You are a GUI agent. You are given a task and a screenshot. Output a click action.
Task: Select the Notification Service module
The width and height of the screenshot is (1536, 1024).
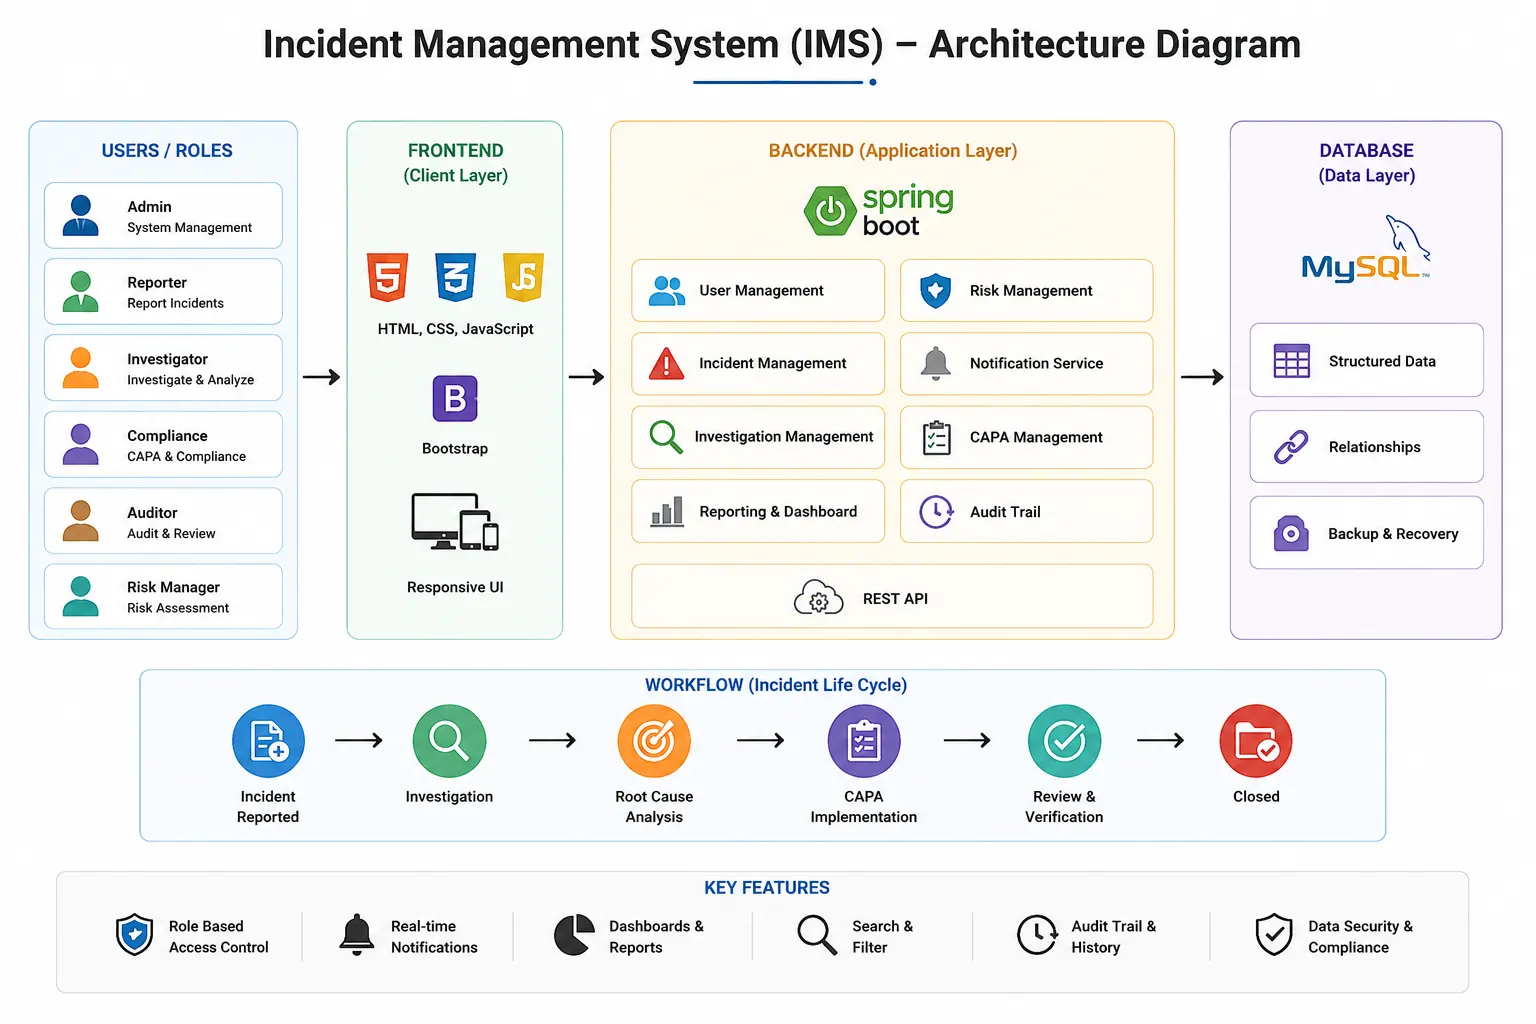point(1026,364)
